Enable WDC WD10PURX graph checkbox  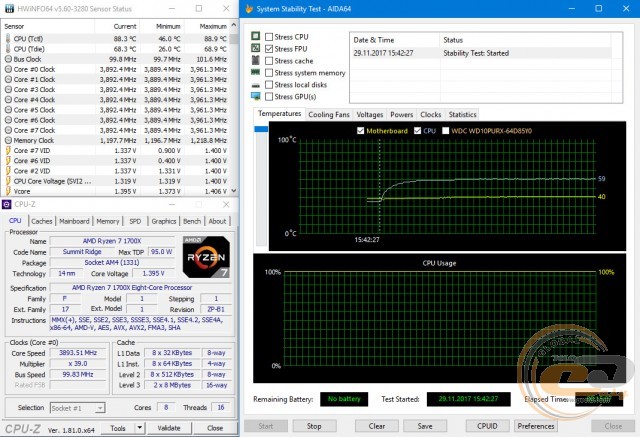pyautogui.click(x=446, y=131)
